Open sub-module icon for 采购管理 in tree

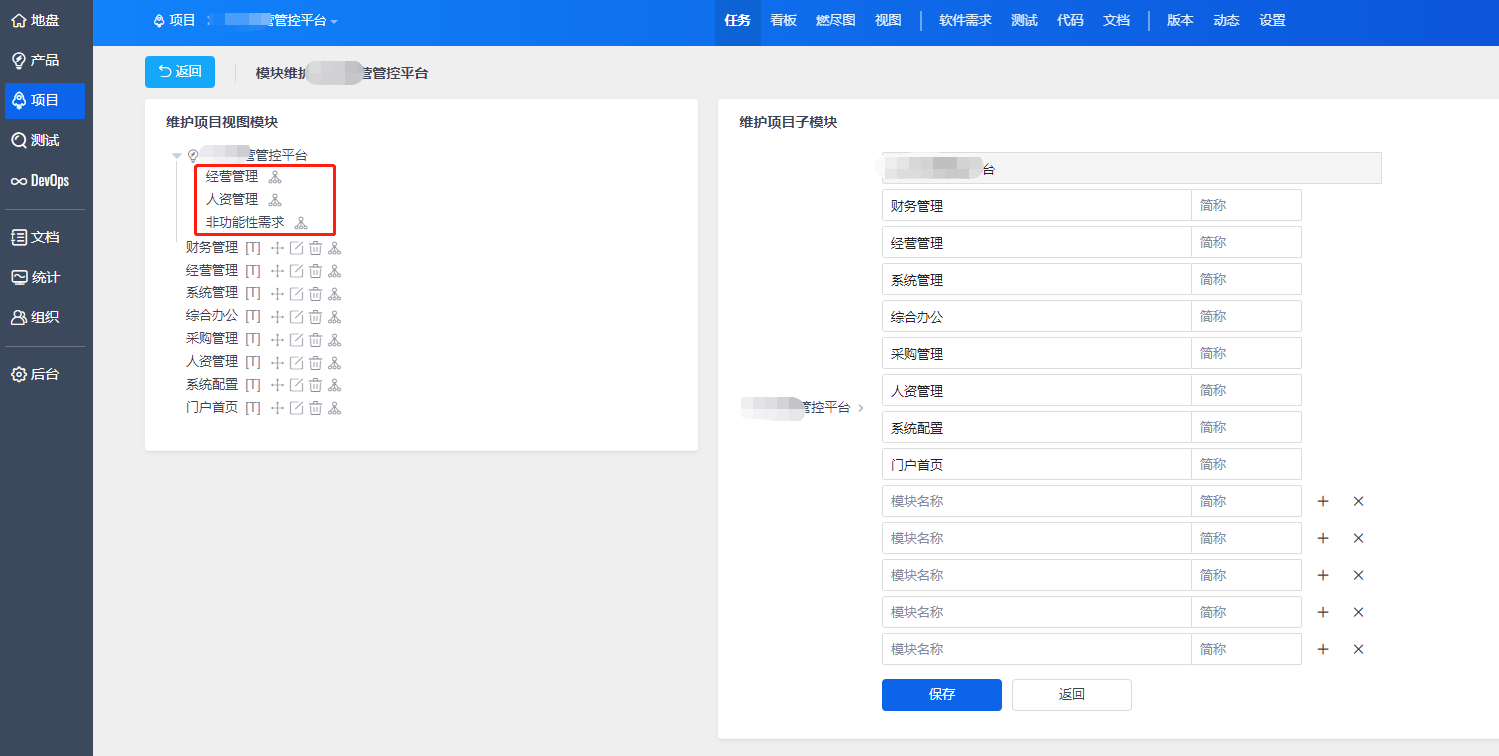pyautogui.click(x=335, y=340)
